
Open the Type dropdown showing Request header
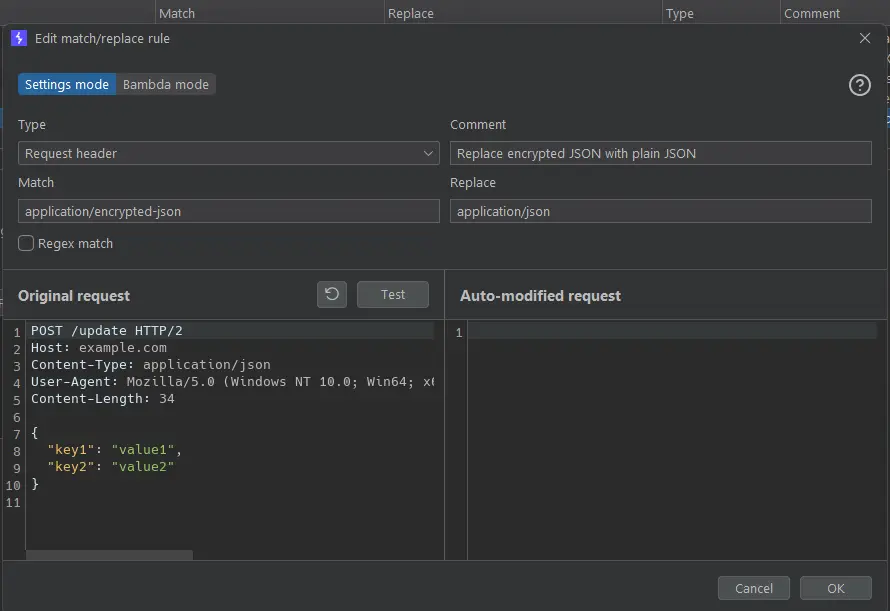[229, 153]
